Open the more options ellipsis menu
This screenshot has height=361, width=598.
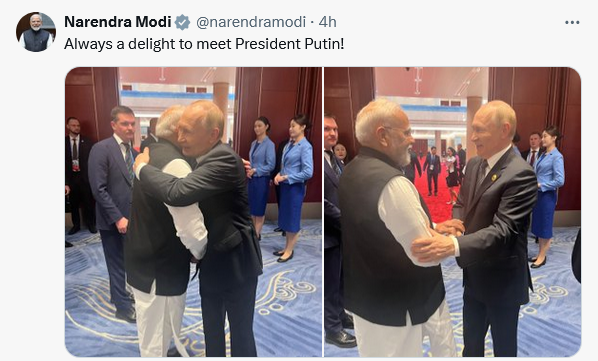[x=572, y=22]
